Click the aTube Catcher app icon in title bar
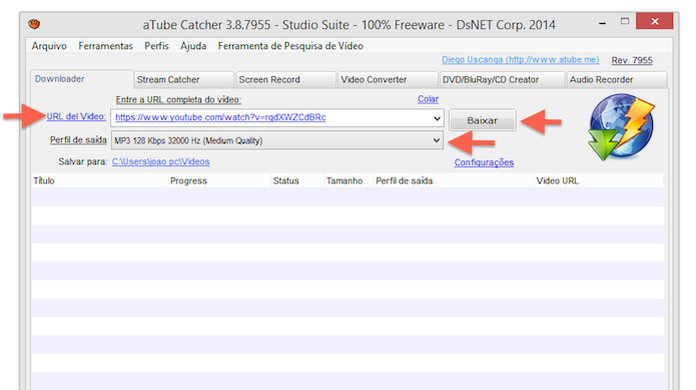Image resolution: width=696 pixels, height=390 pixels. (34, 24)
